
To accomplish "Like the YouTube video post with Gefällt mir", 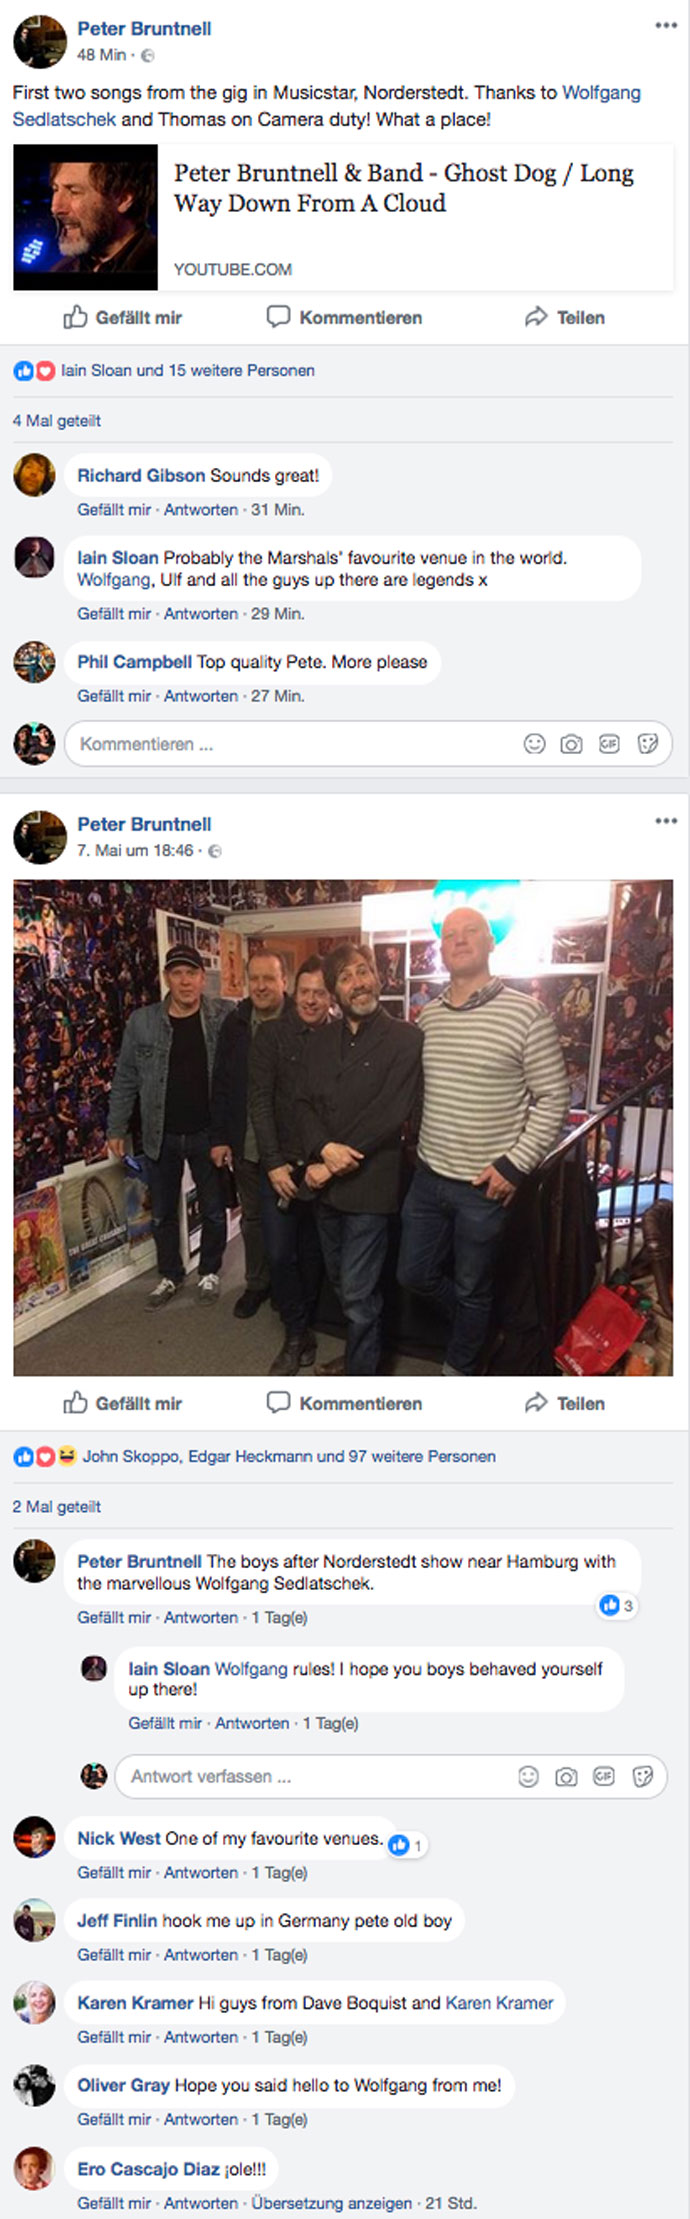I will [x=123, y=317].
